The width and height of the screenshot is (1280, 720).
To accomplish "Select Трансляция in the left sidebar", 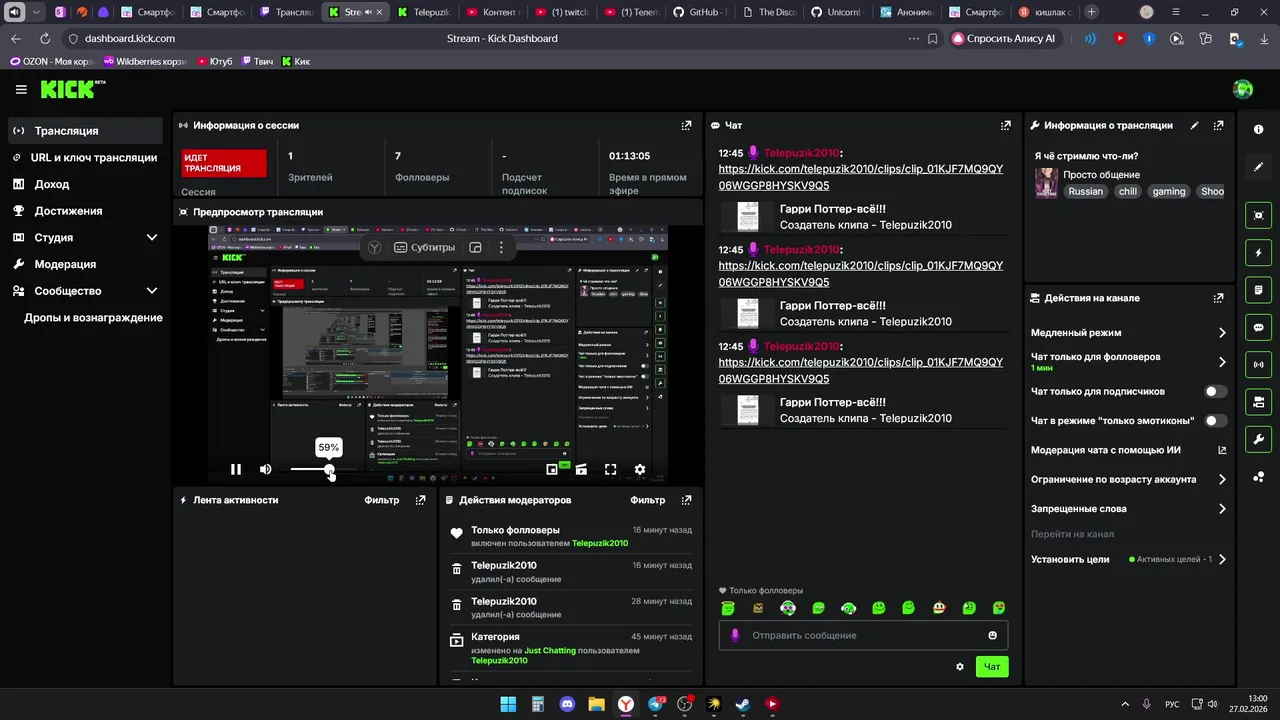I will click(85, 131).
